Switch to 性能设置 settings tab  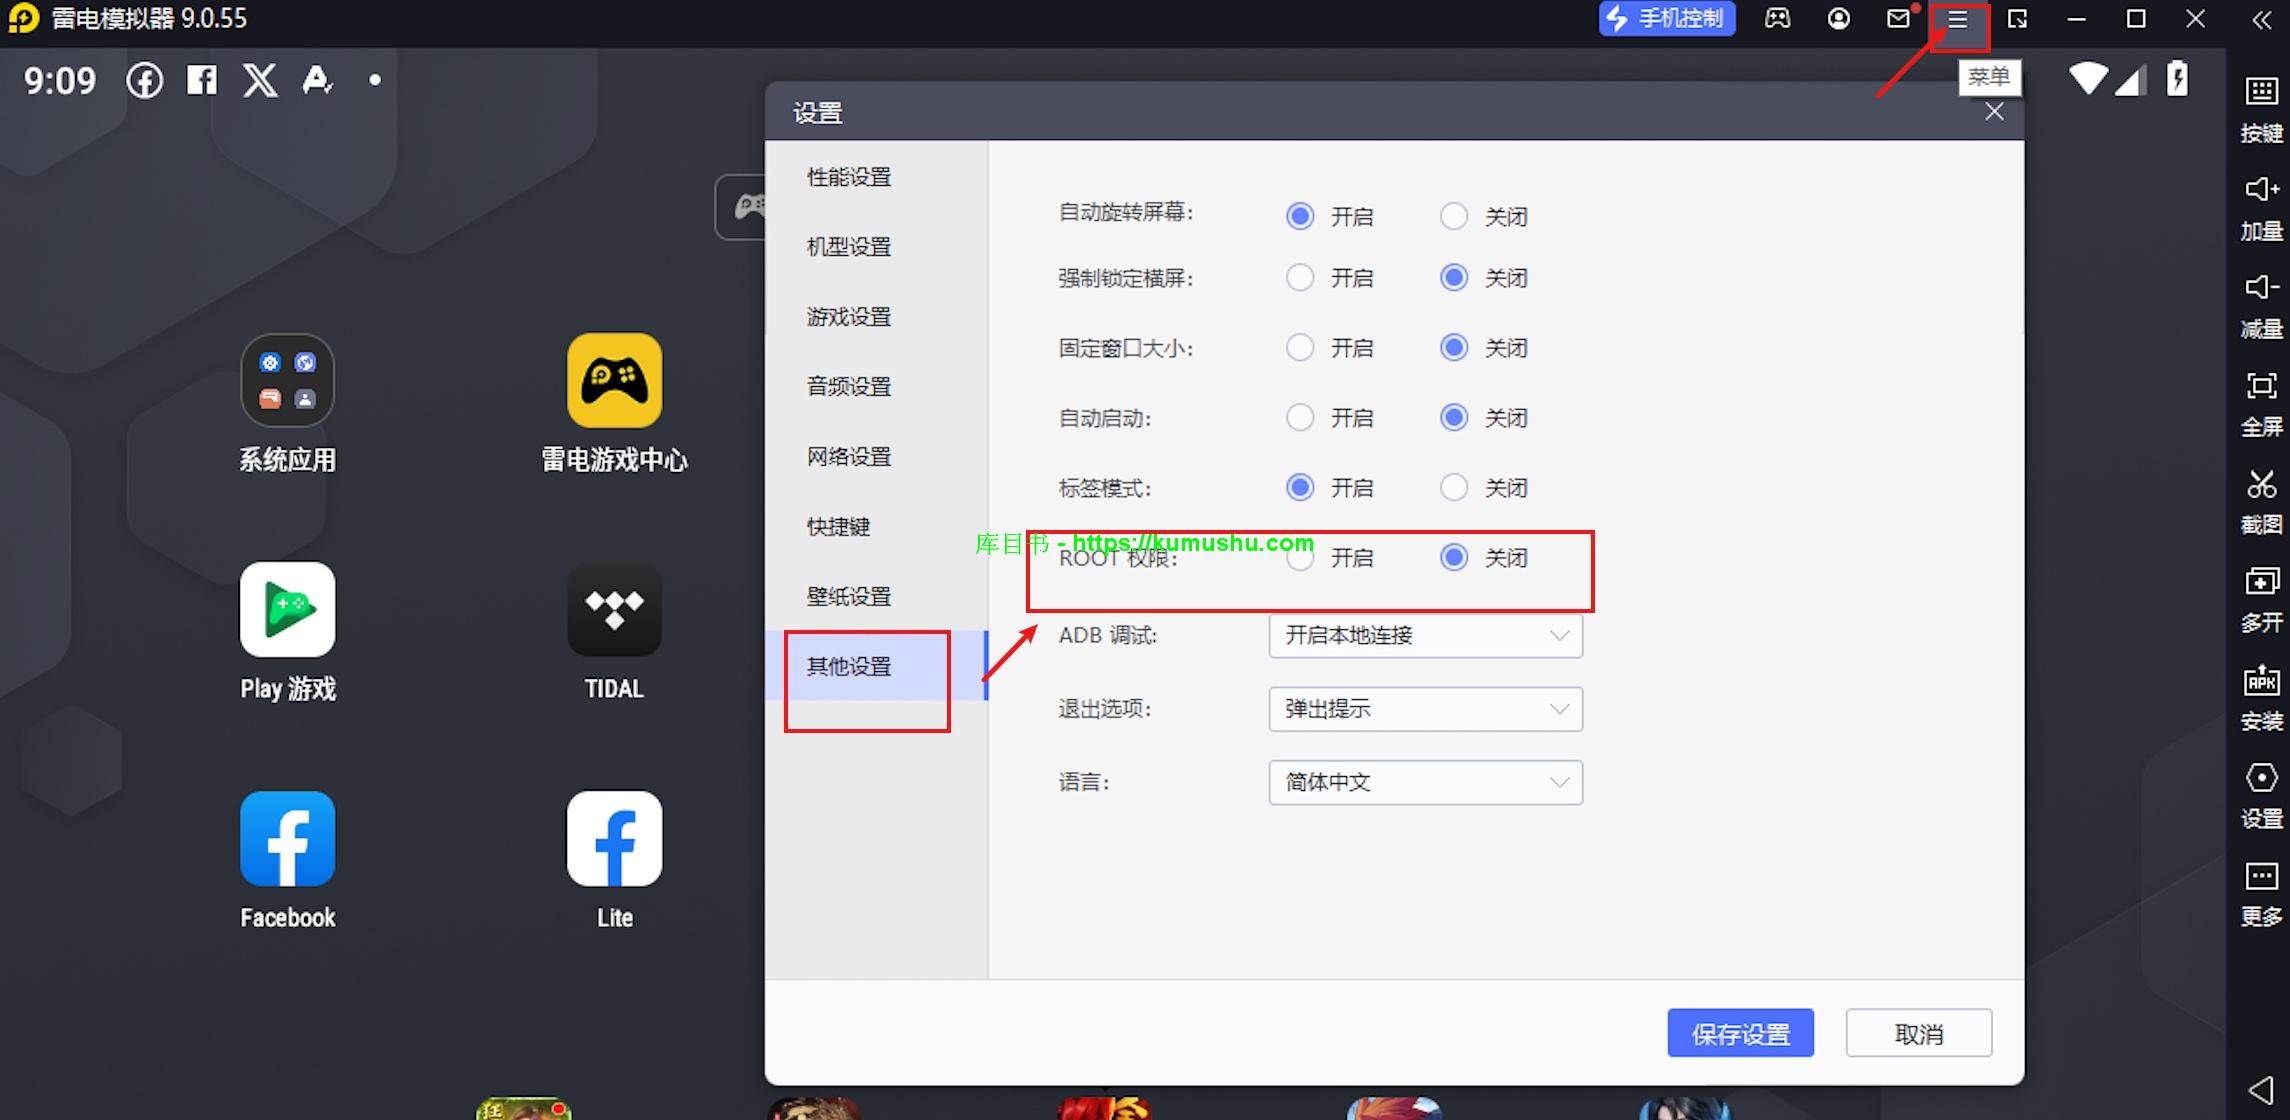[x=849, y=177]
